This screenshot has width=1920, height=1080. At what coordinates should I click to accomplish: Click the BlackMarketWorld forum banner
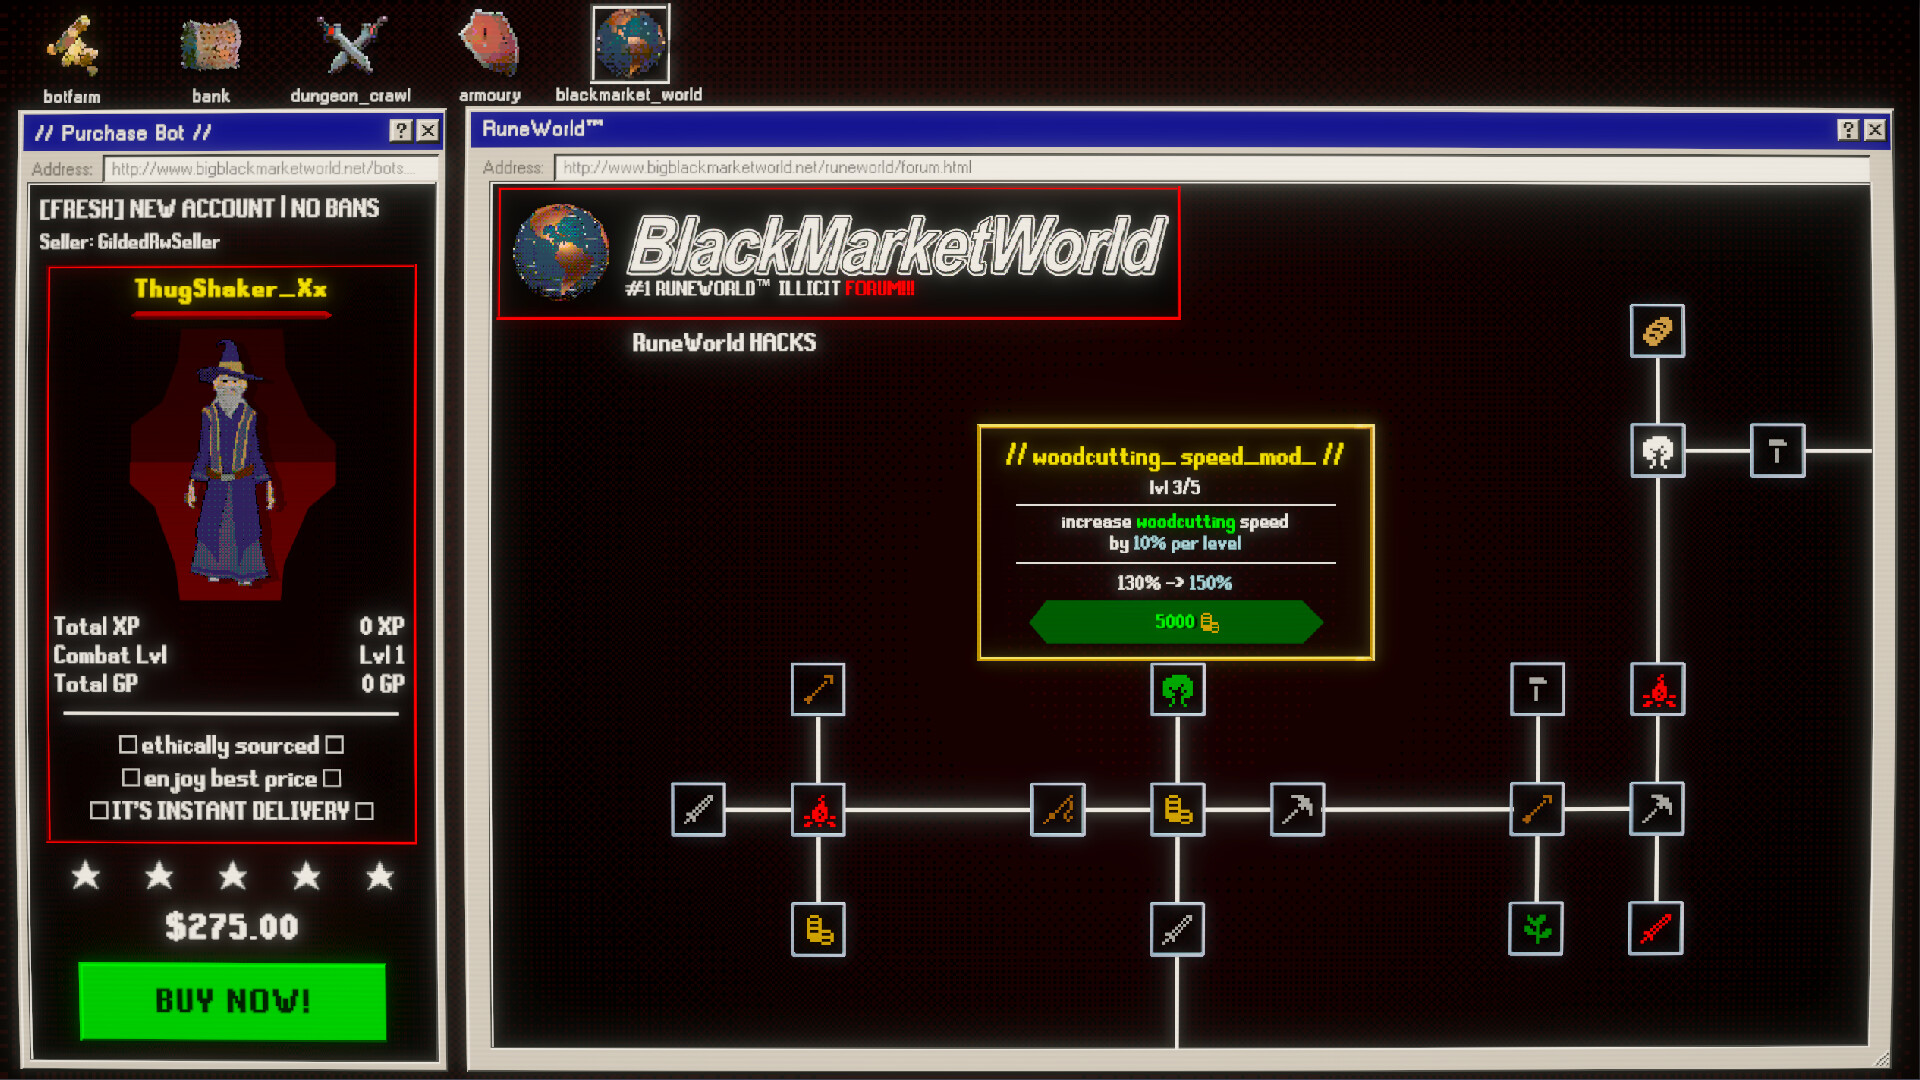838,254
